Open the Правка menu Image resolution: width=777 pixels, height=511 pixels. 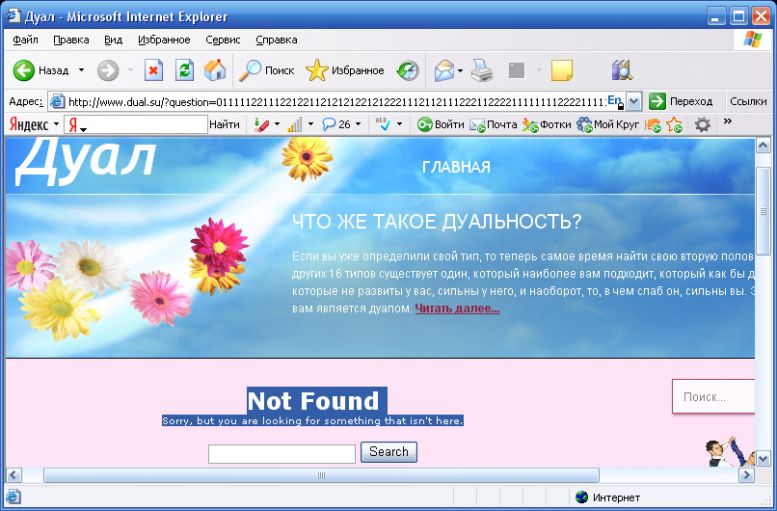71,40
